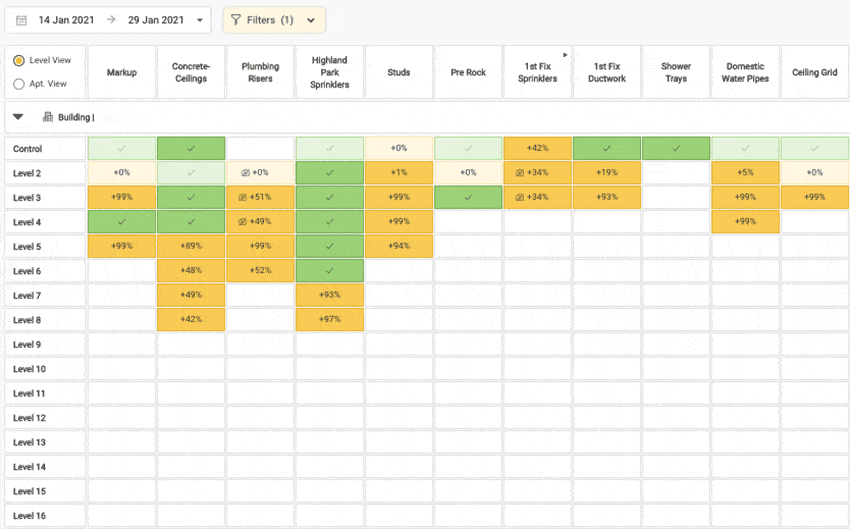Click the Building icon in the tree row
Image resolution: width=850 pixels, height=529 pixels.
pos(47,117)
